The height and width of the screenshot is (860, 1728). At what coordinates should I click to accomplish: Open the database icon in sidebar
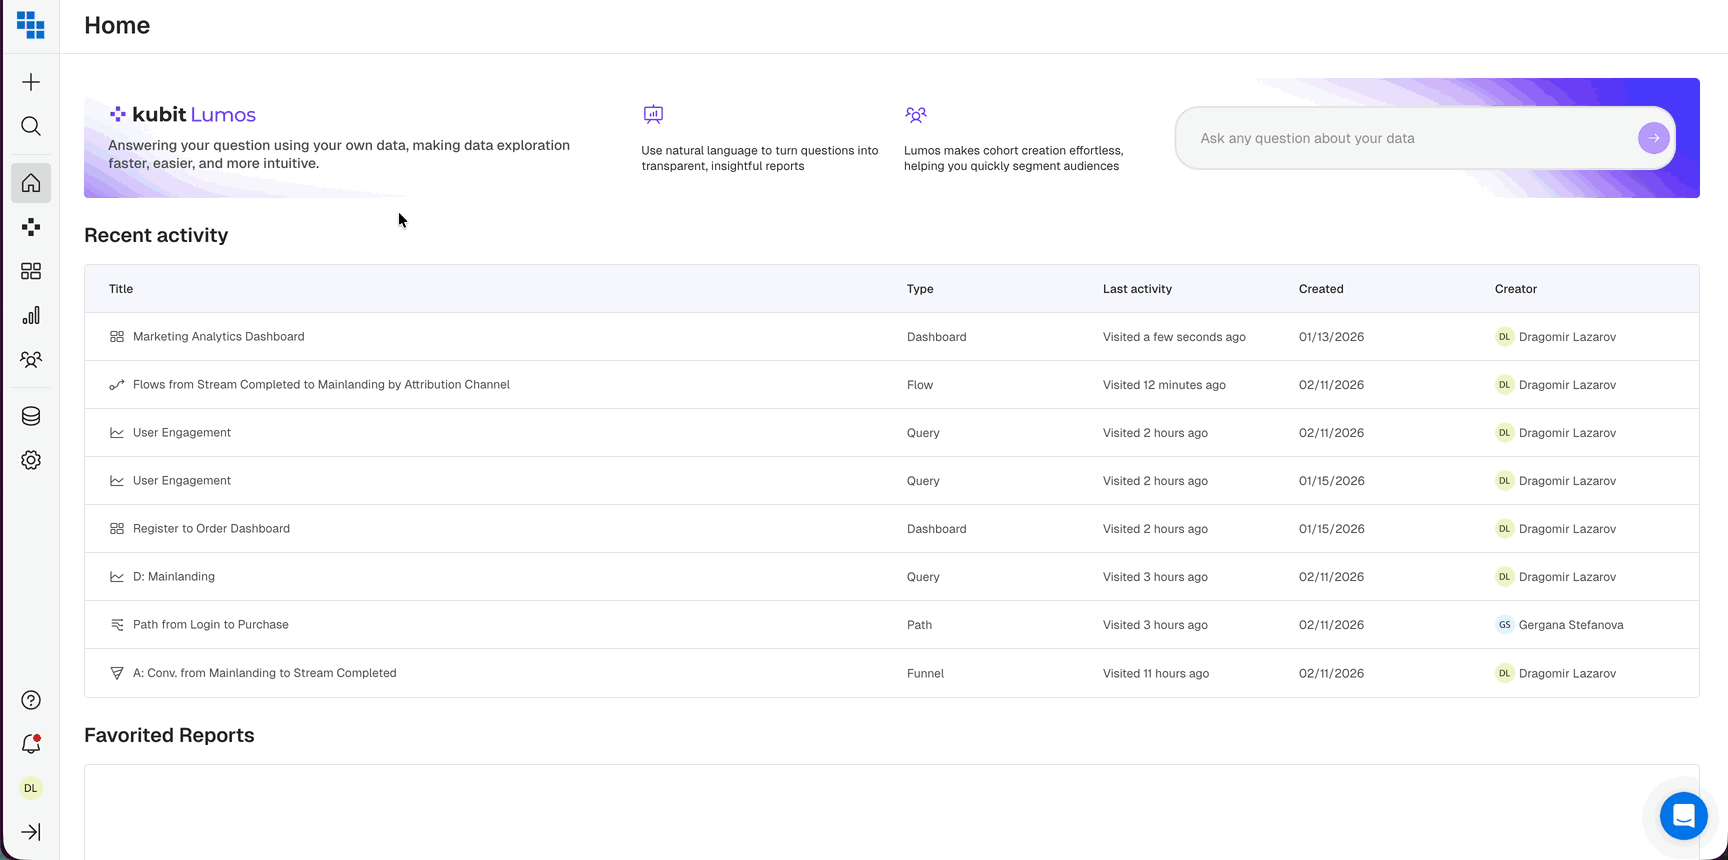pyautogui.click(x=31, y=416)
